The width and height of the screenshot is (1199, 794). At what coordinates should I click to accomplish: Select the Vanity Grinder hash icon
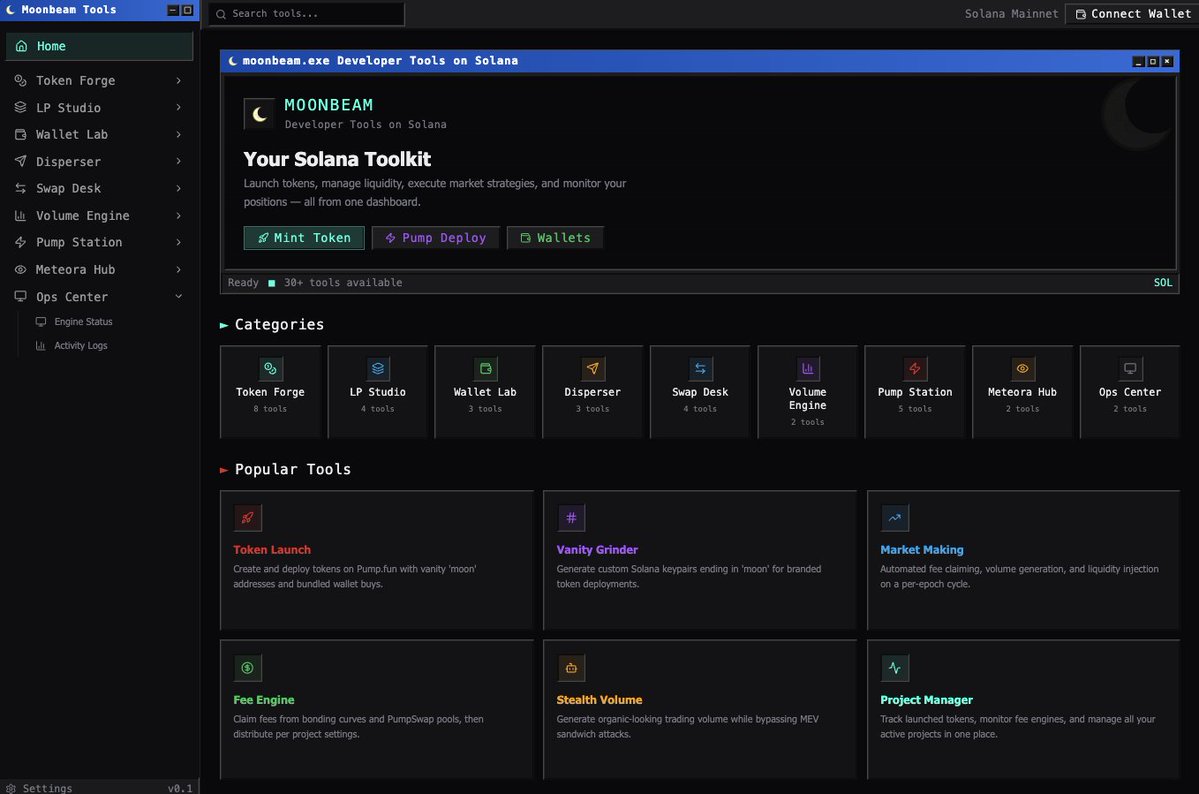570,517
